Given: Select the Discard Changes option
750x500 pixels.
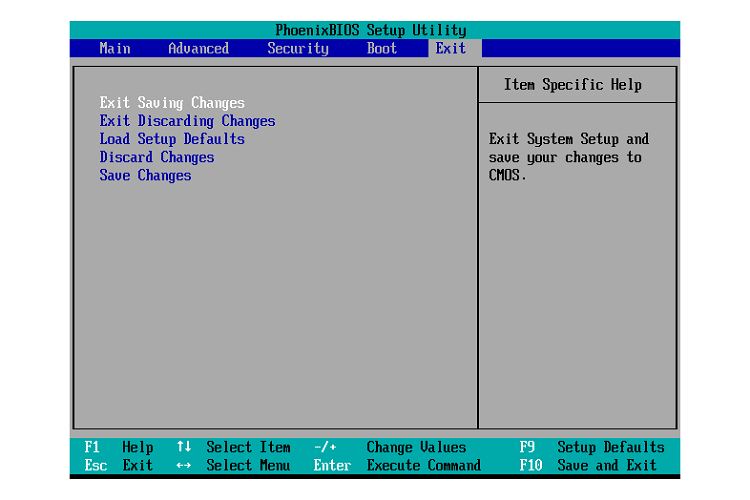Looking at the screenshot, I should tap(157, 157).
